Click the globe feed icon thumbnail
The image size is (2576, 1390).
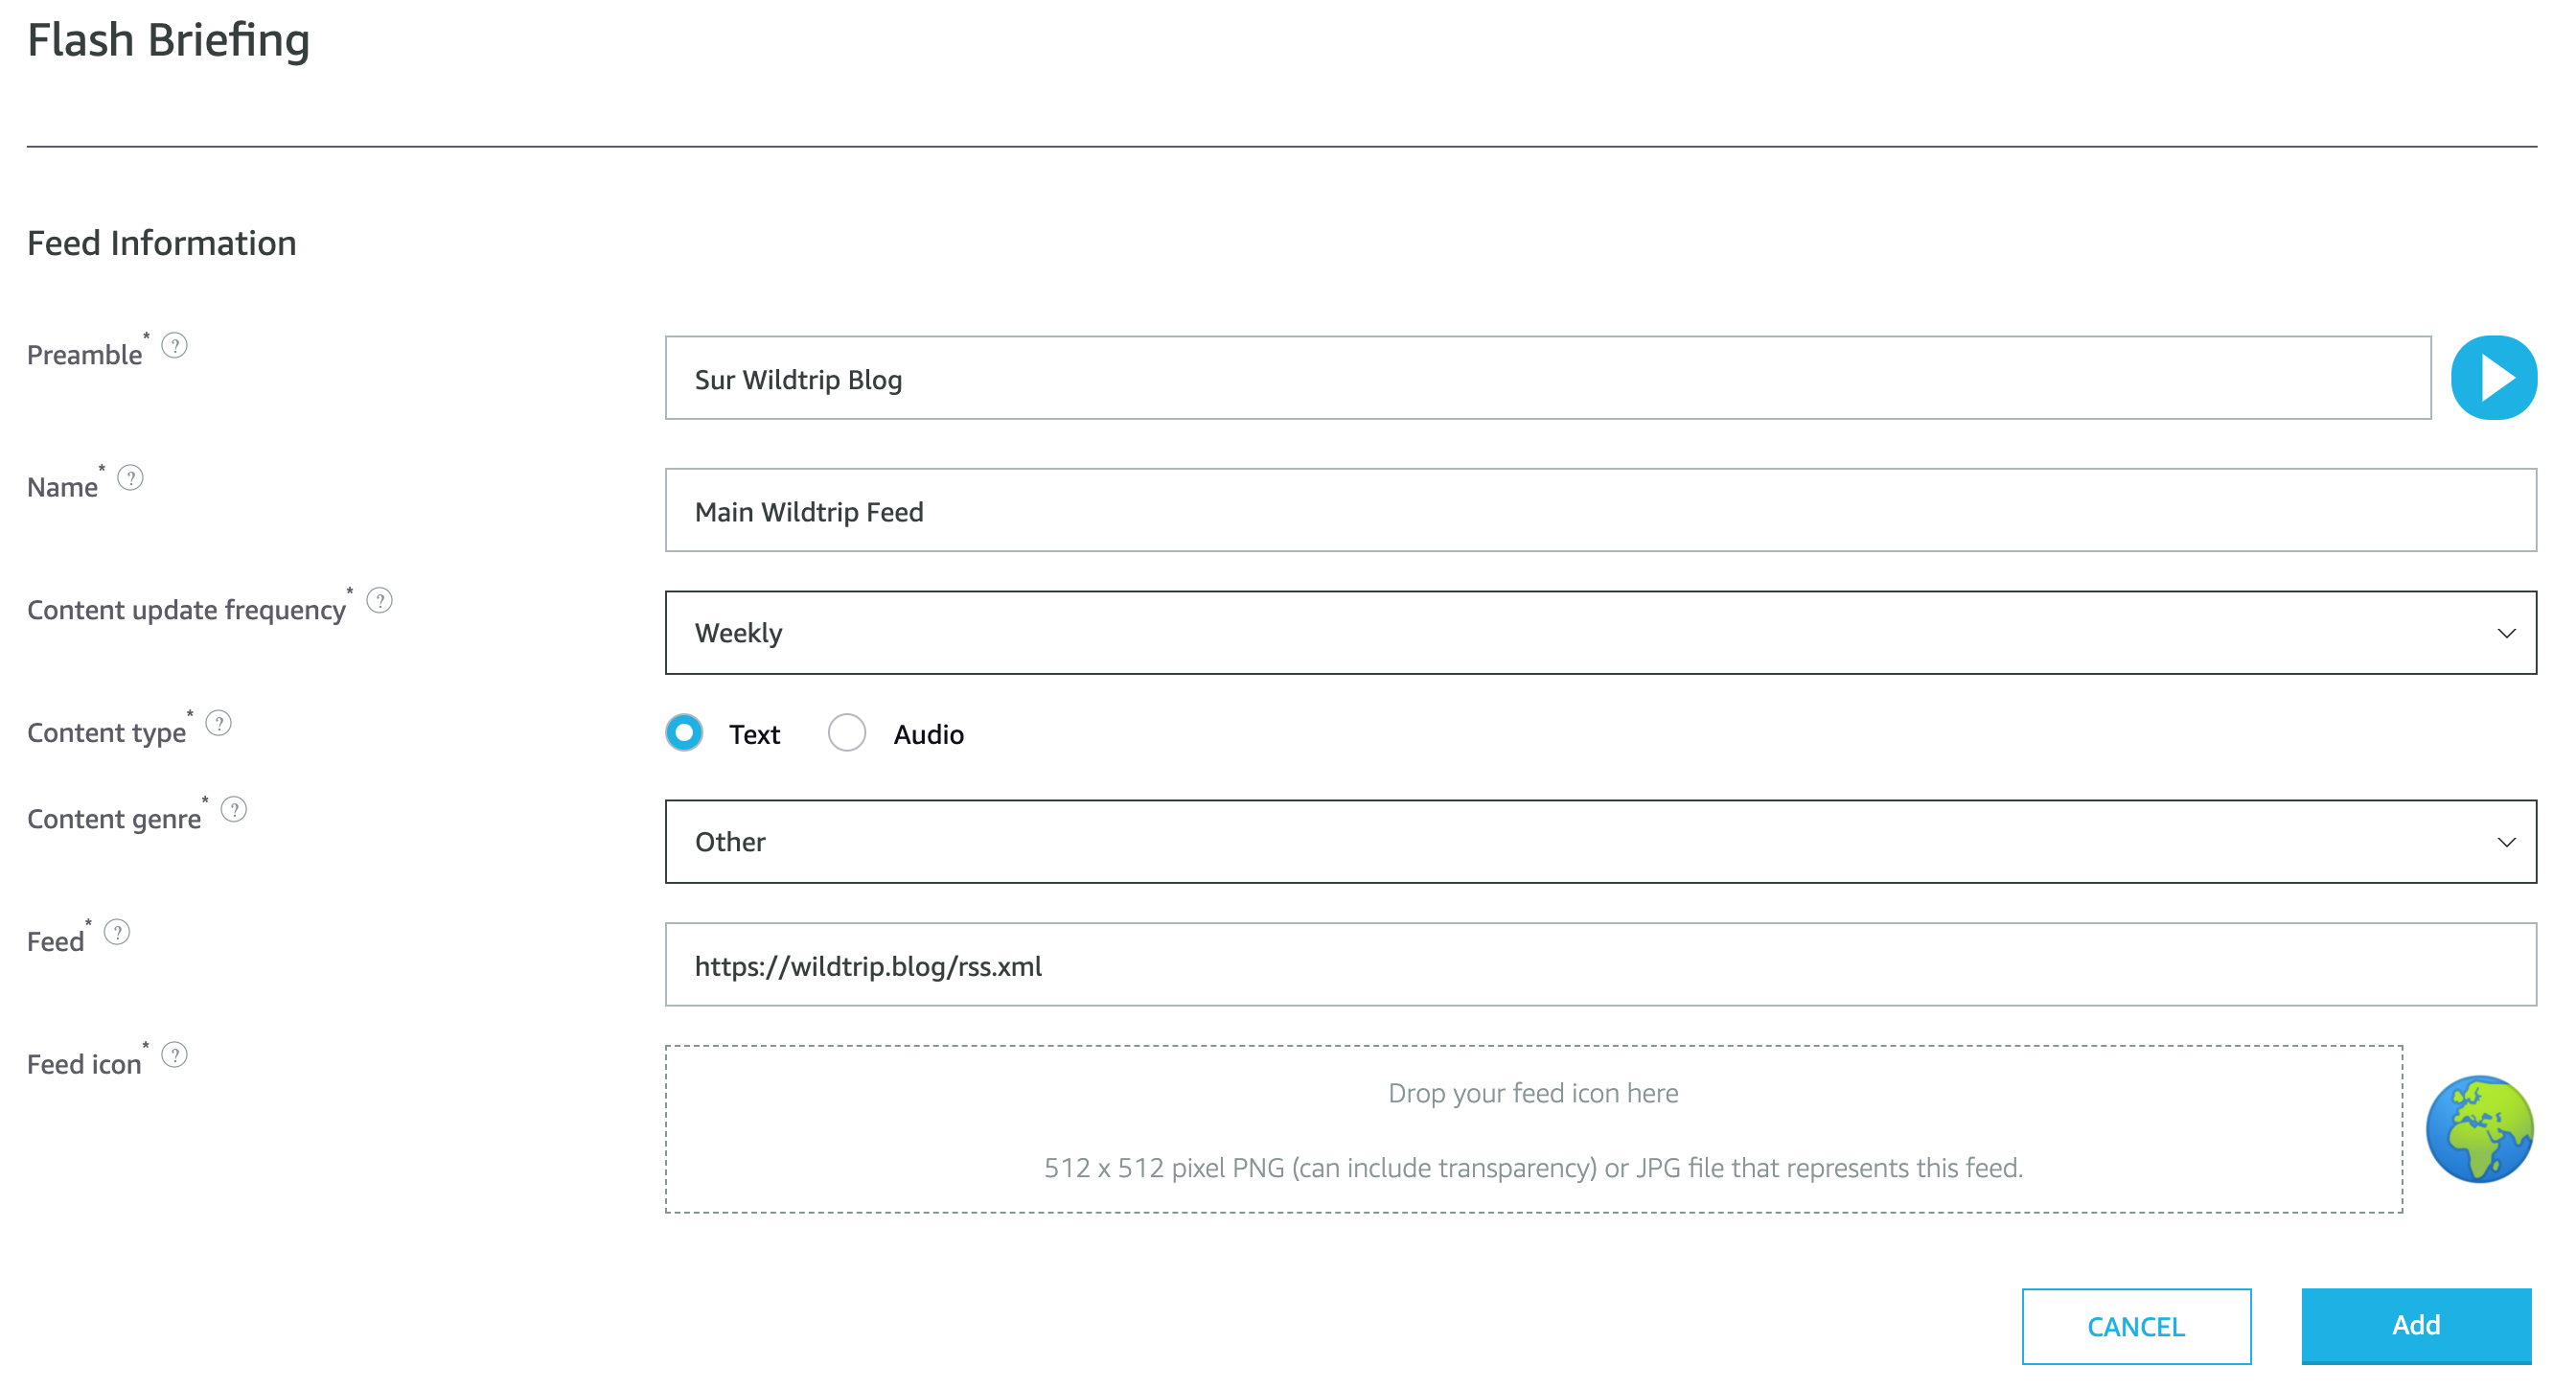tap(2479, 1129)
